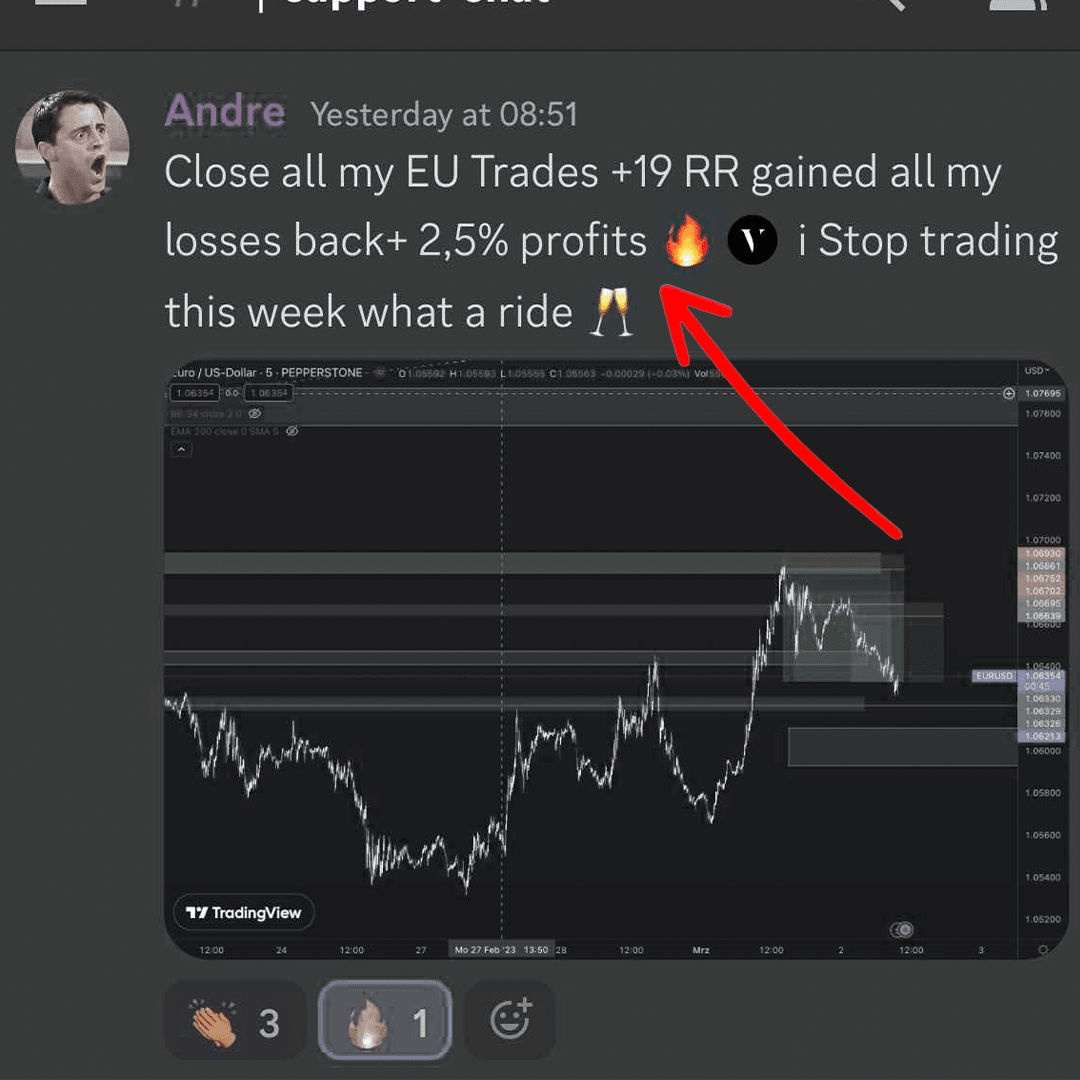Click the champagne glasses emoji
The width and height of the screenshot is (1080, 1080).
pos(611,312)
